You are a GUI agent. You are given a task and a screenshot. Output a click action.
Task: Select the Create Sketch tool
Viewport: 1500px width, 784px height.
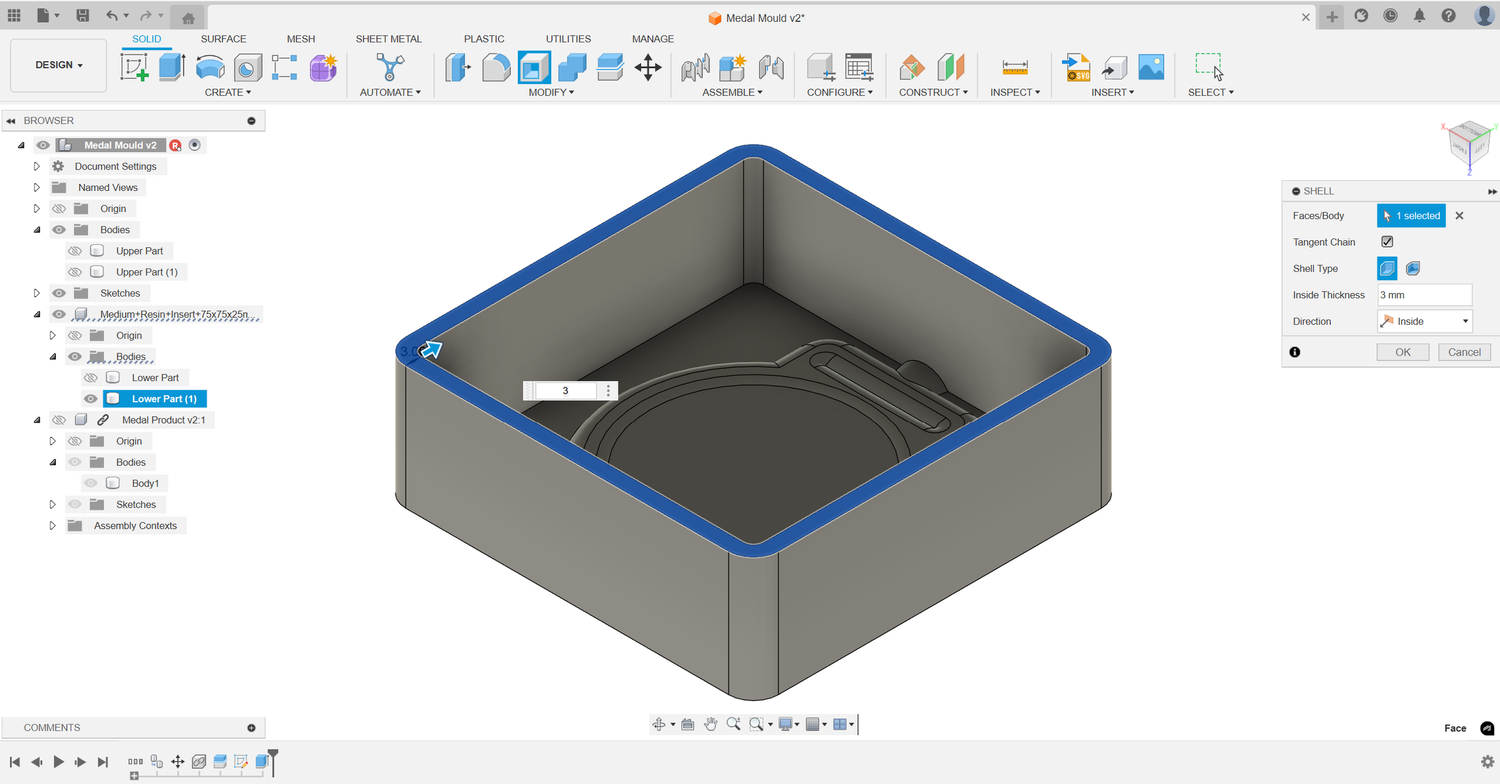[x=135, y=67]
